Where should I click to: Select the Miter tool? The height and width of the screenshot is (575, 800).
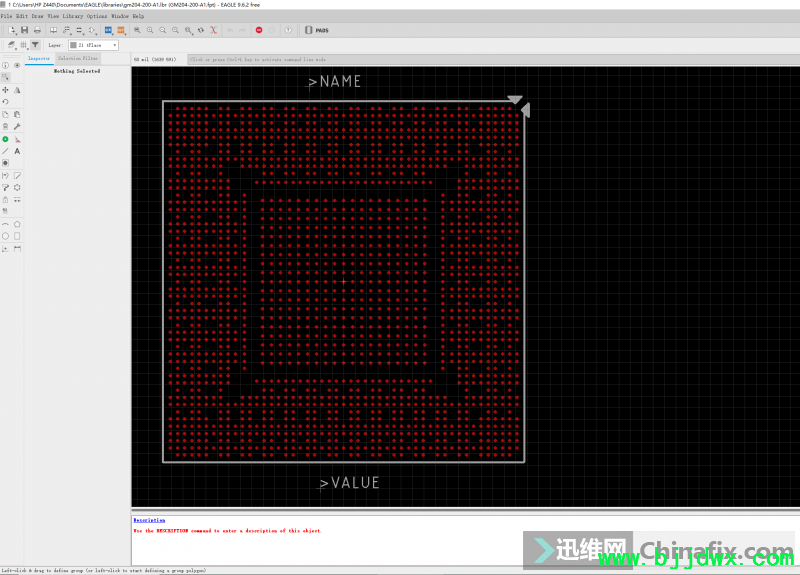17,176
